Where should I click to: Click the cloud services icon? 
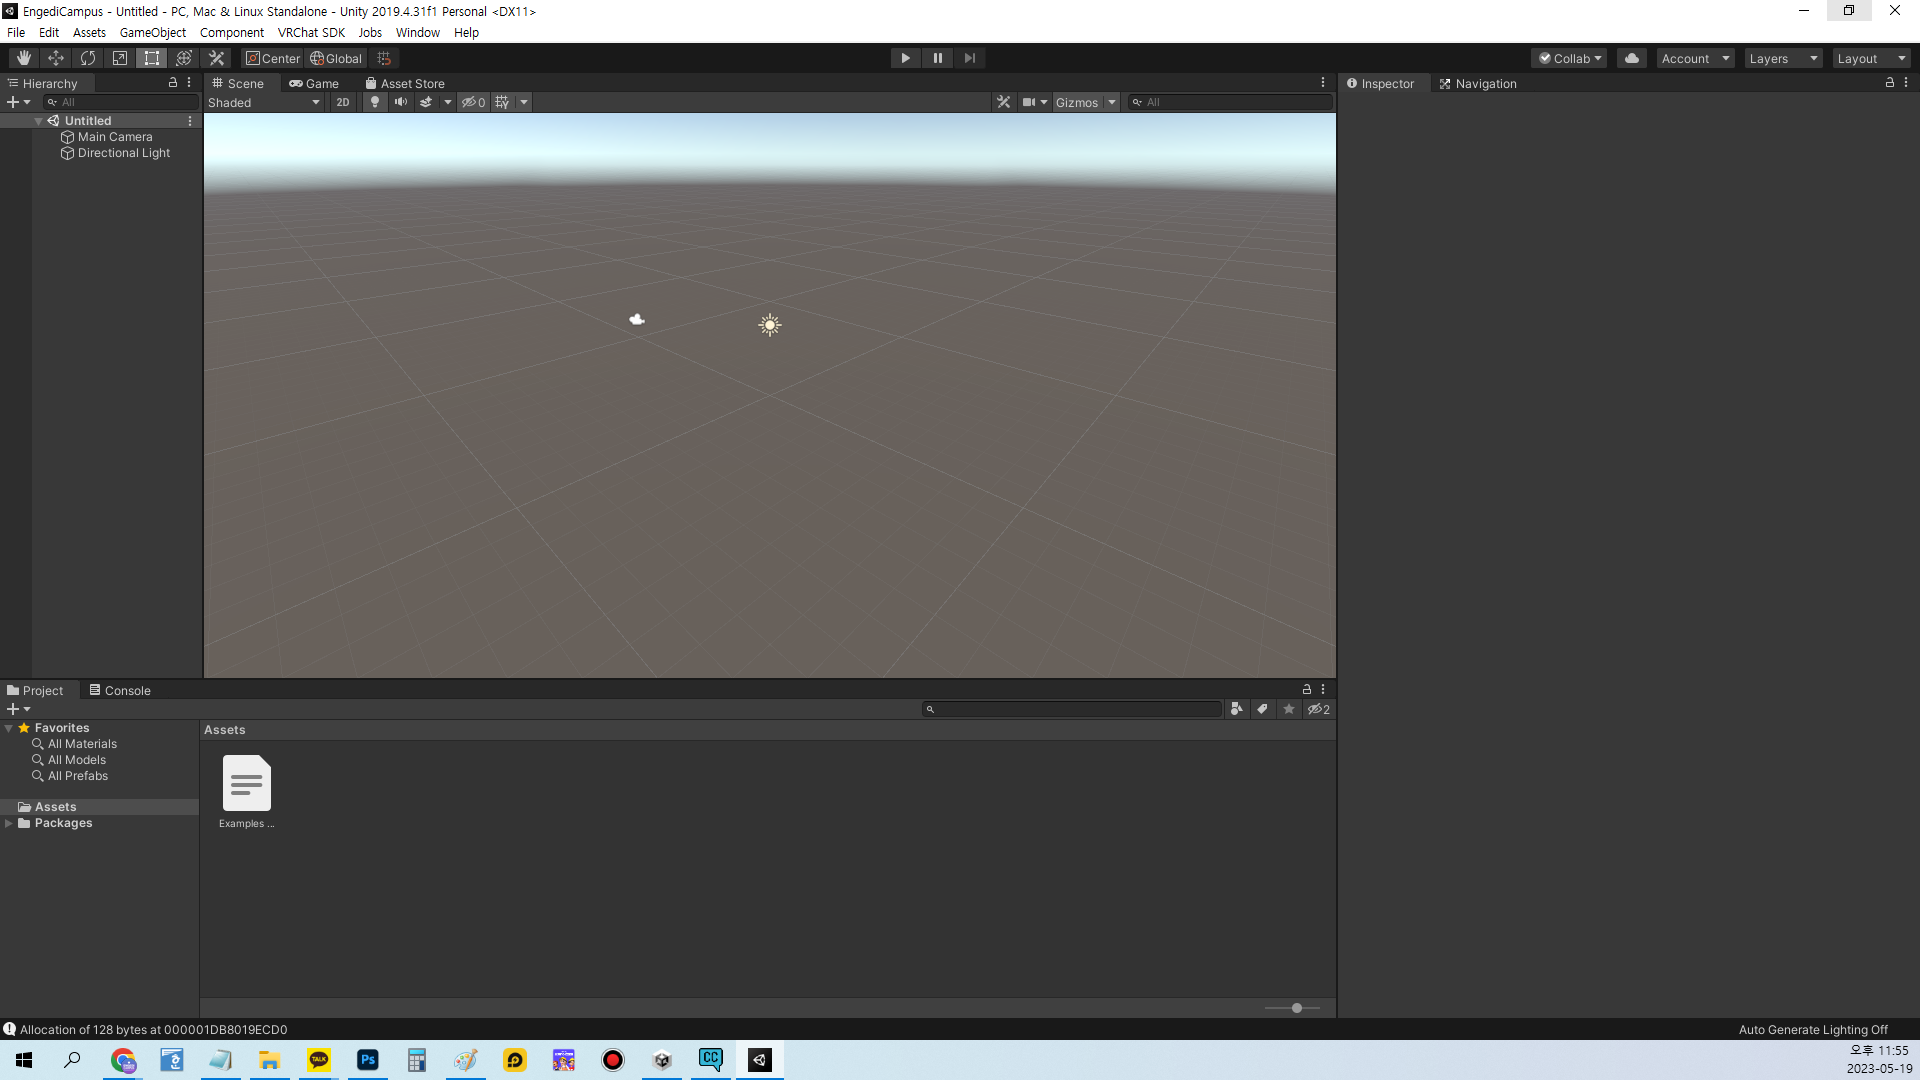coord(1632,58)
